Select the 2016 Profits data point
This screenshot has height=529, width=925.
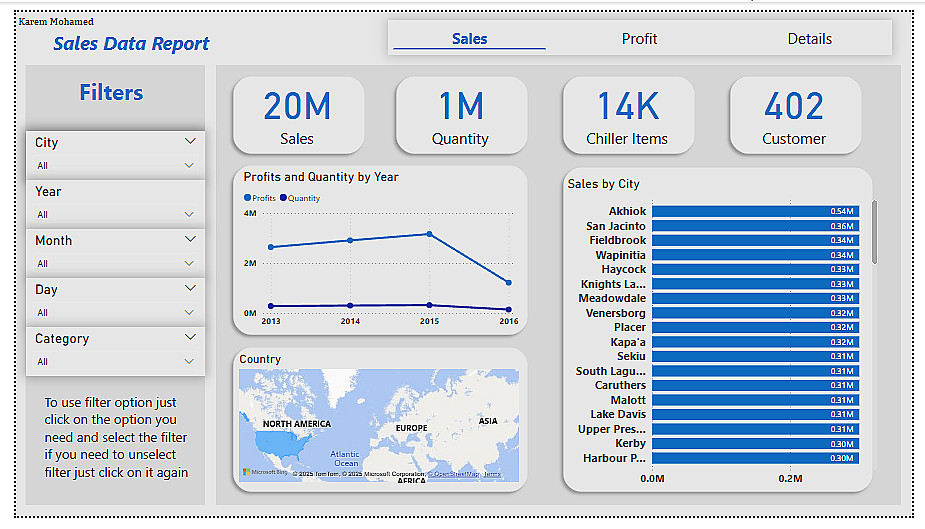coord(509,282)
